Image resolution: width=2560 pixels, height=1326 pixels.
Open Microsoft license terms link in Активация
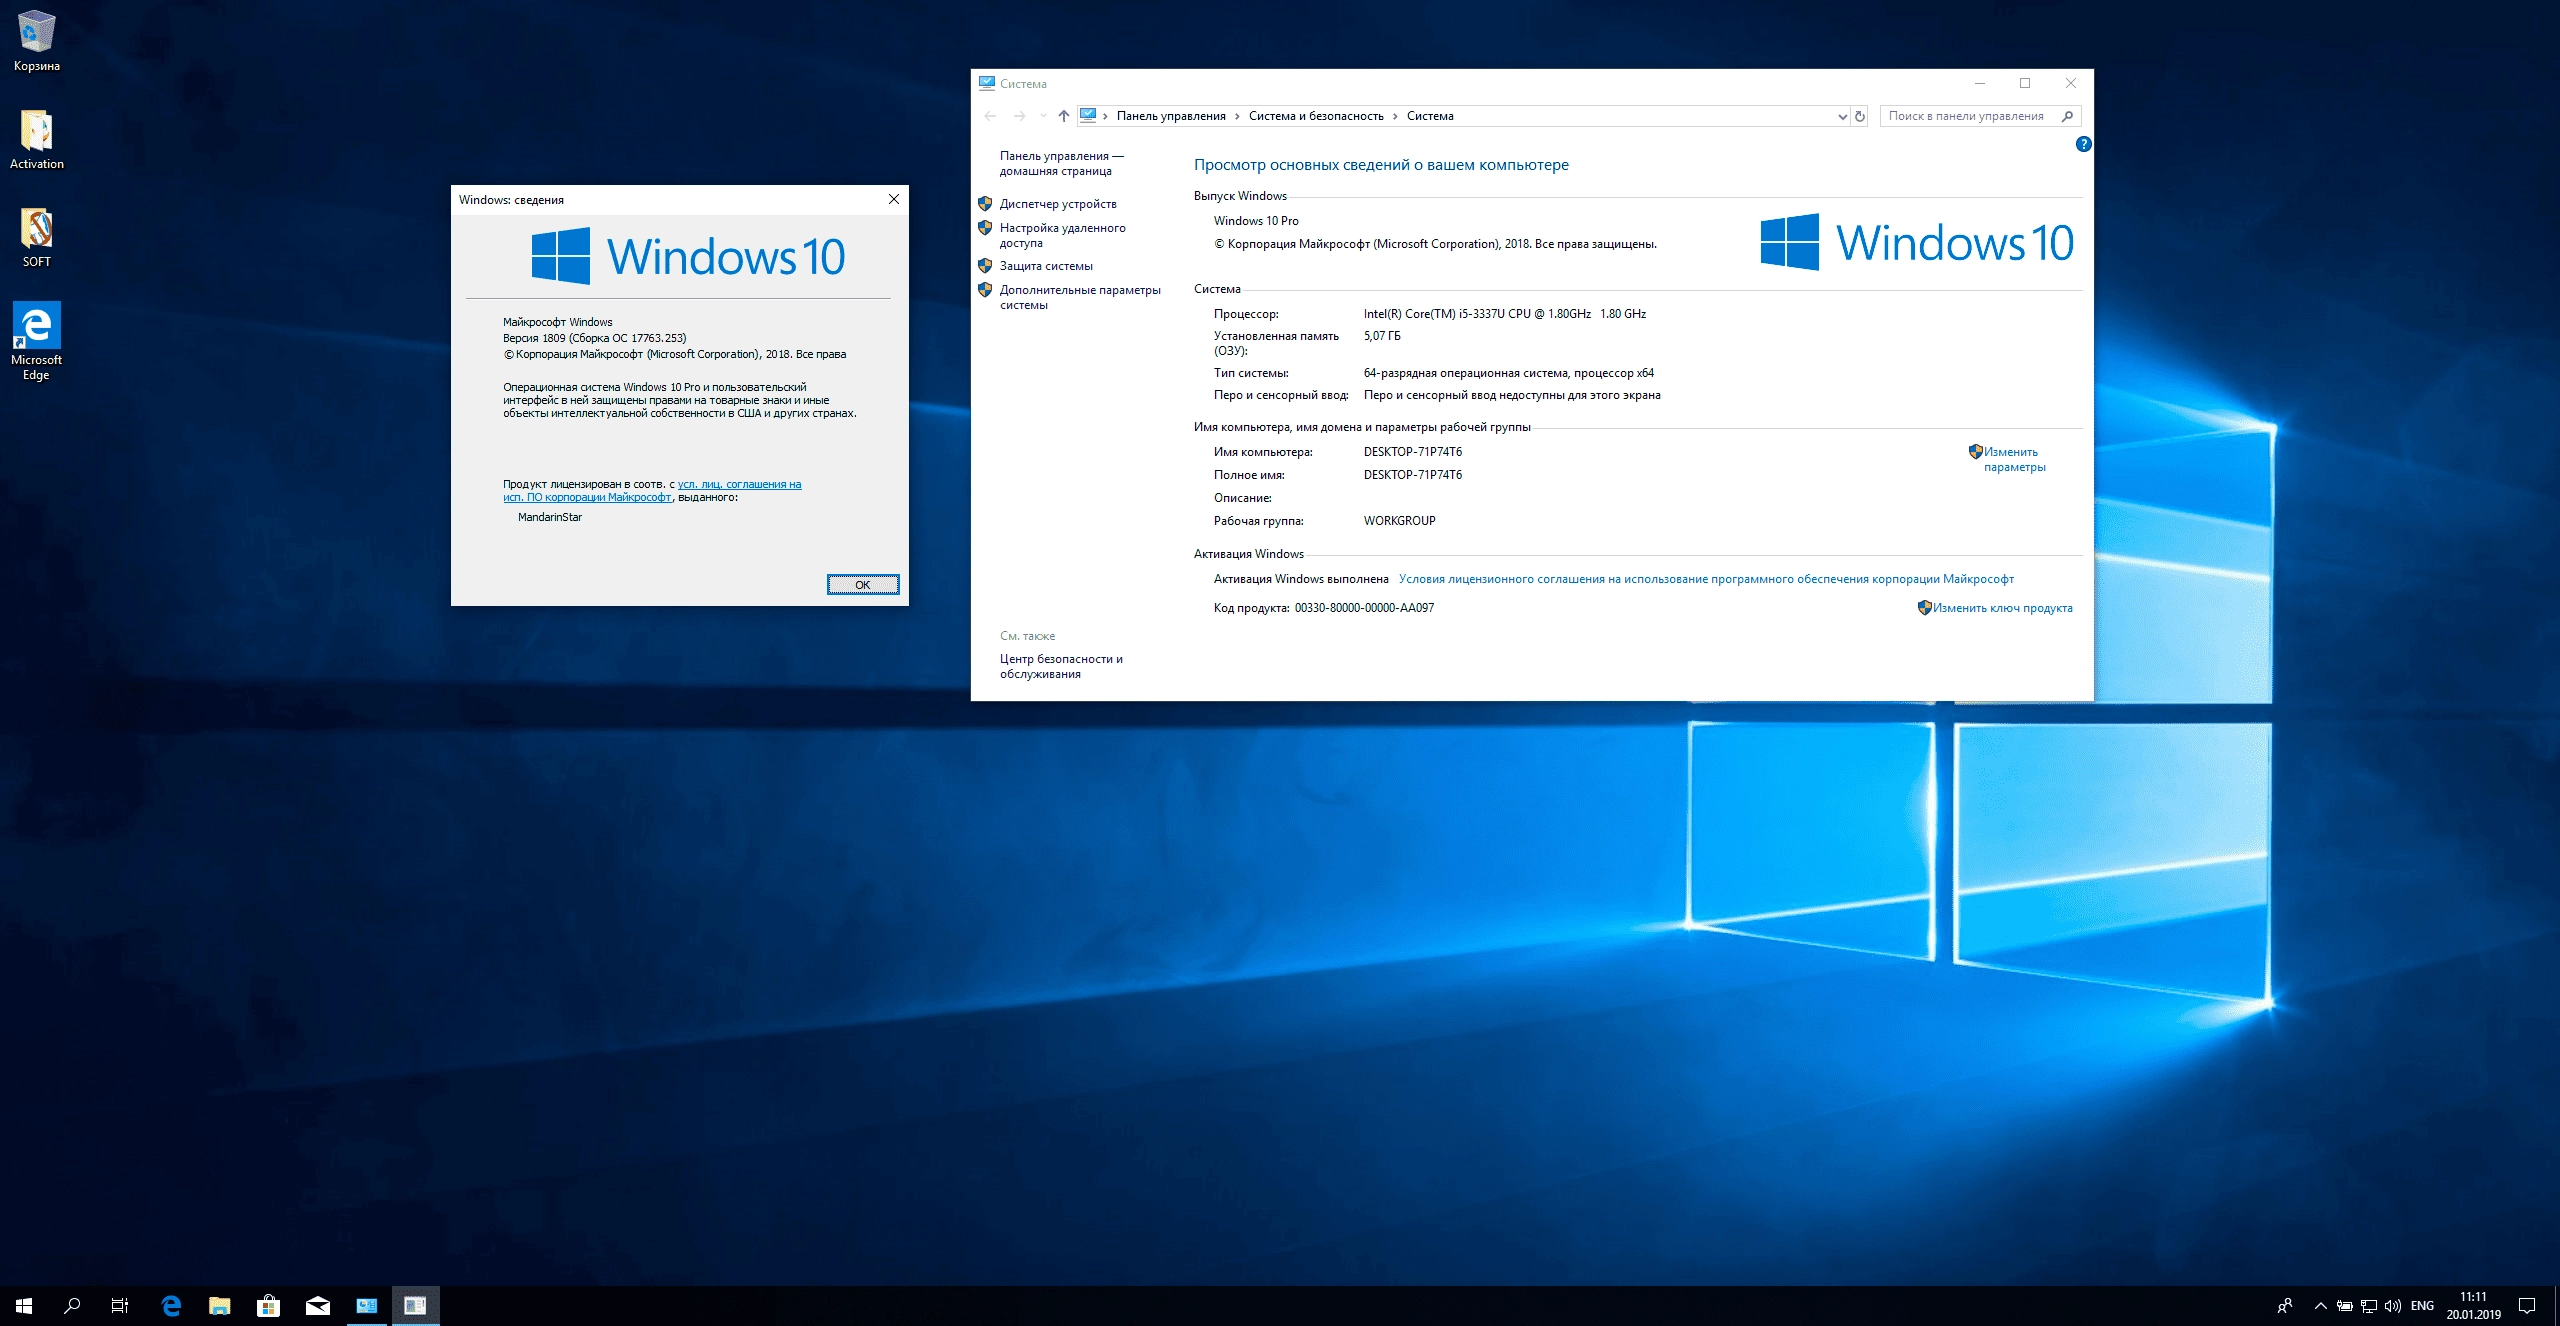(1706, 579)
